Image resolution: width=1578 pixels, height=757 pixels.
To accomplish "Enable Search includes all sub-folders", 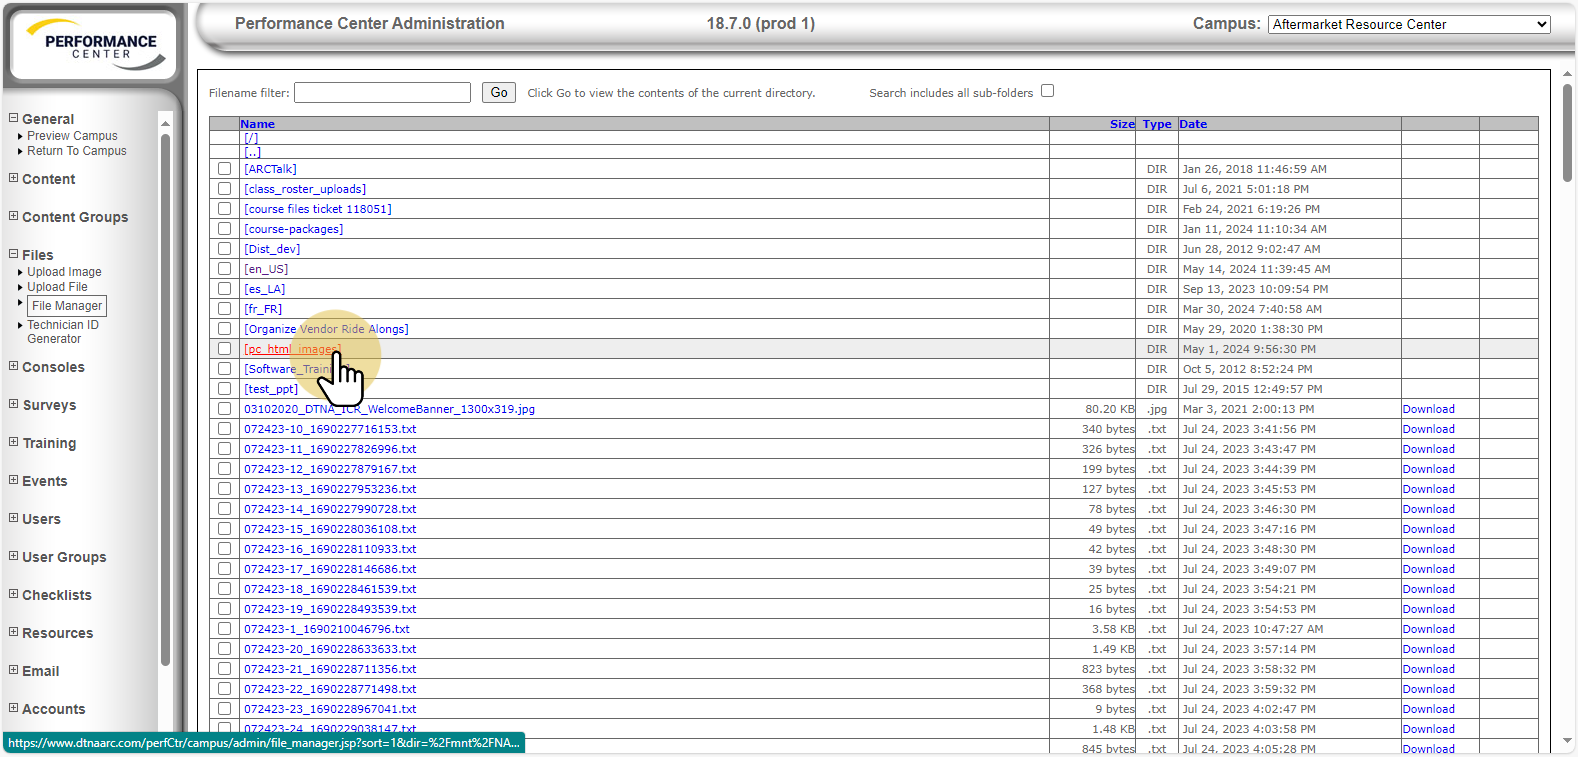I will pyautogui.click(x=1047, y=91).
